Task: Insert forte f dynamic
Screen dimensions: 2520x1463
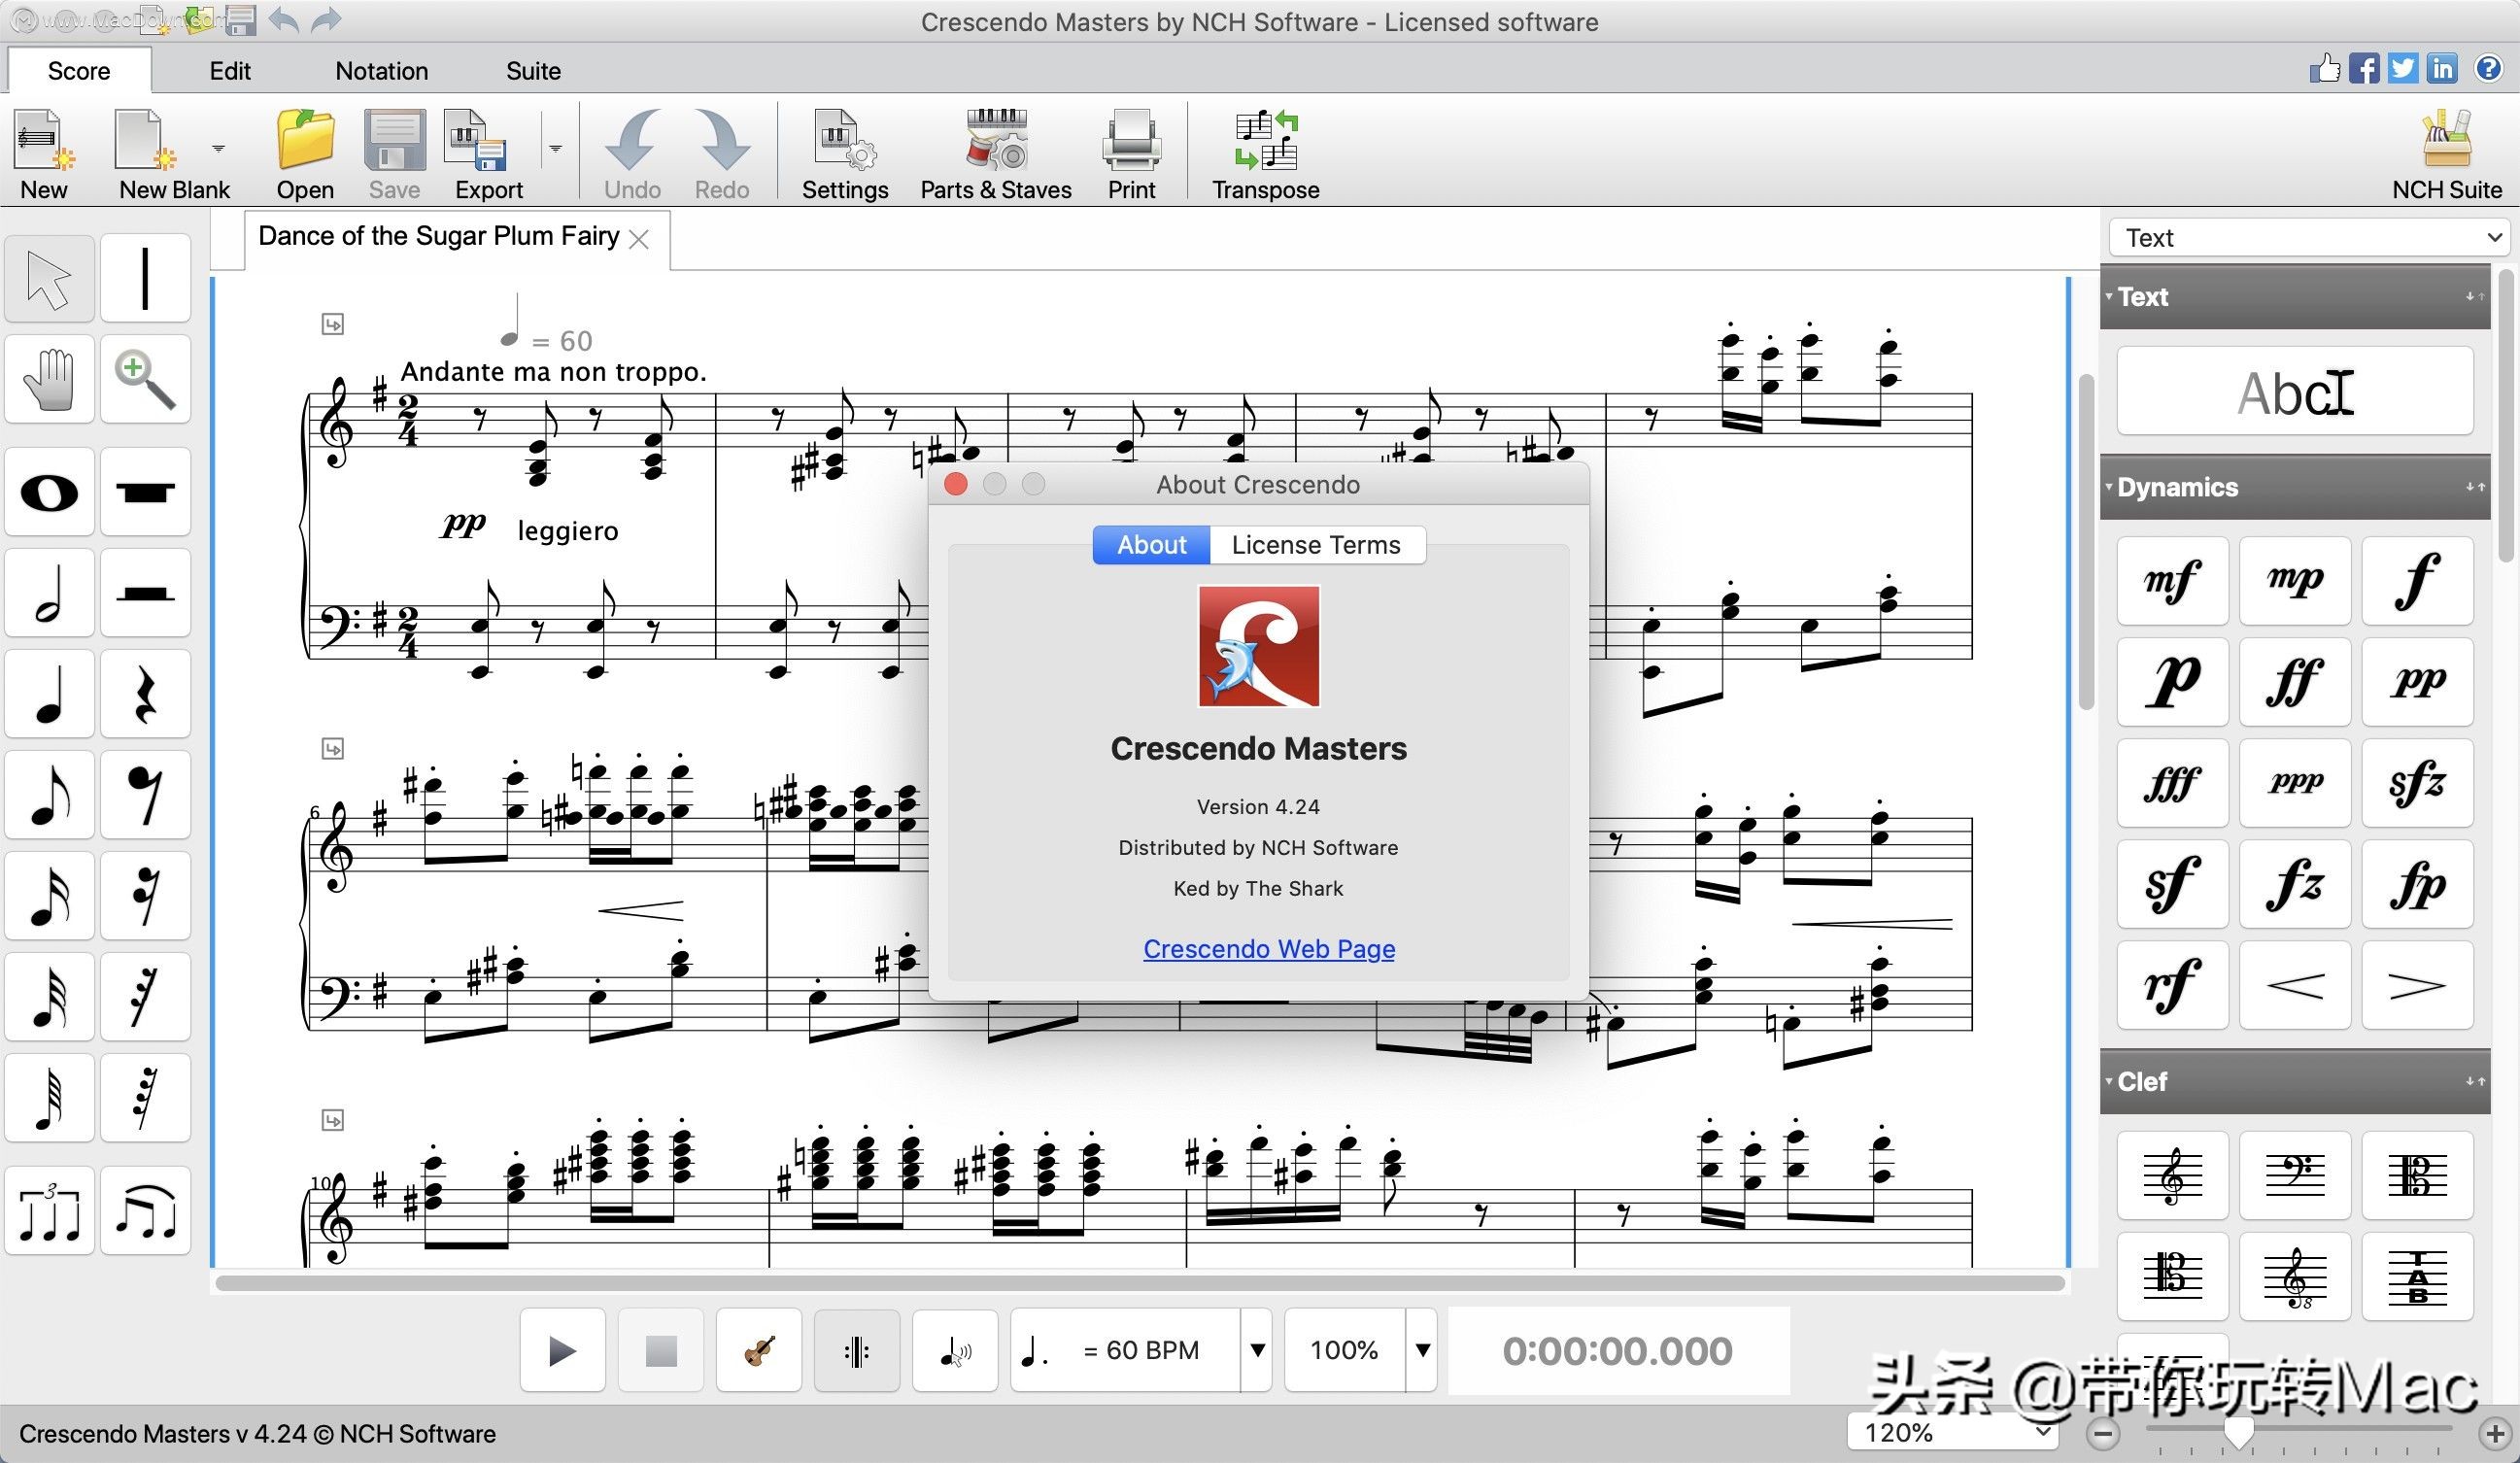Action: pyautogui.click(x=2418, y=581)
